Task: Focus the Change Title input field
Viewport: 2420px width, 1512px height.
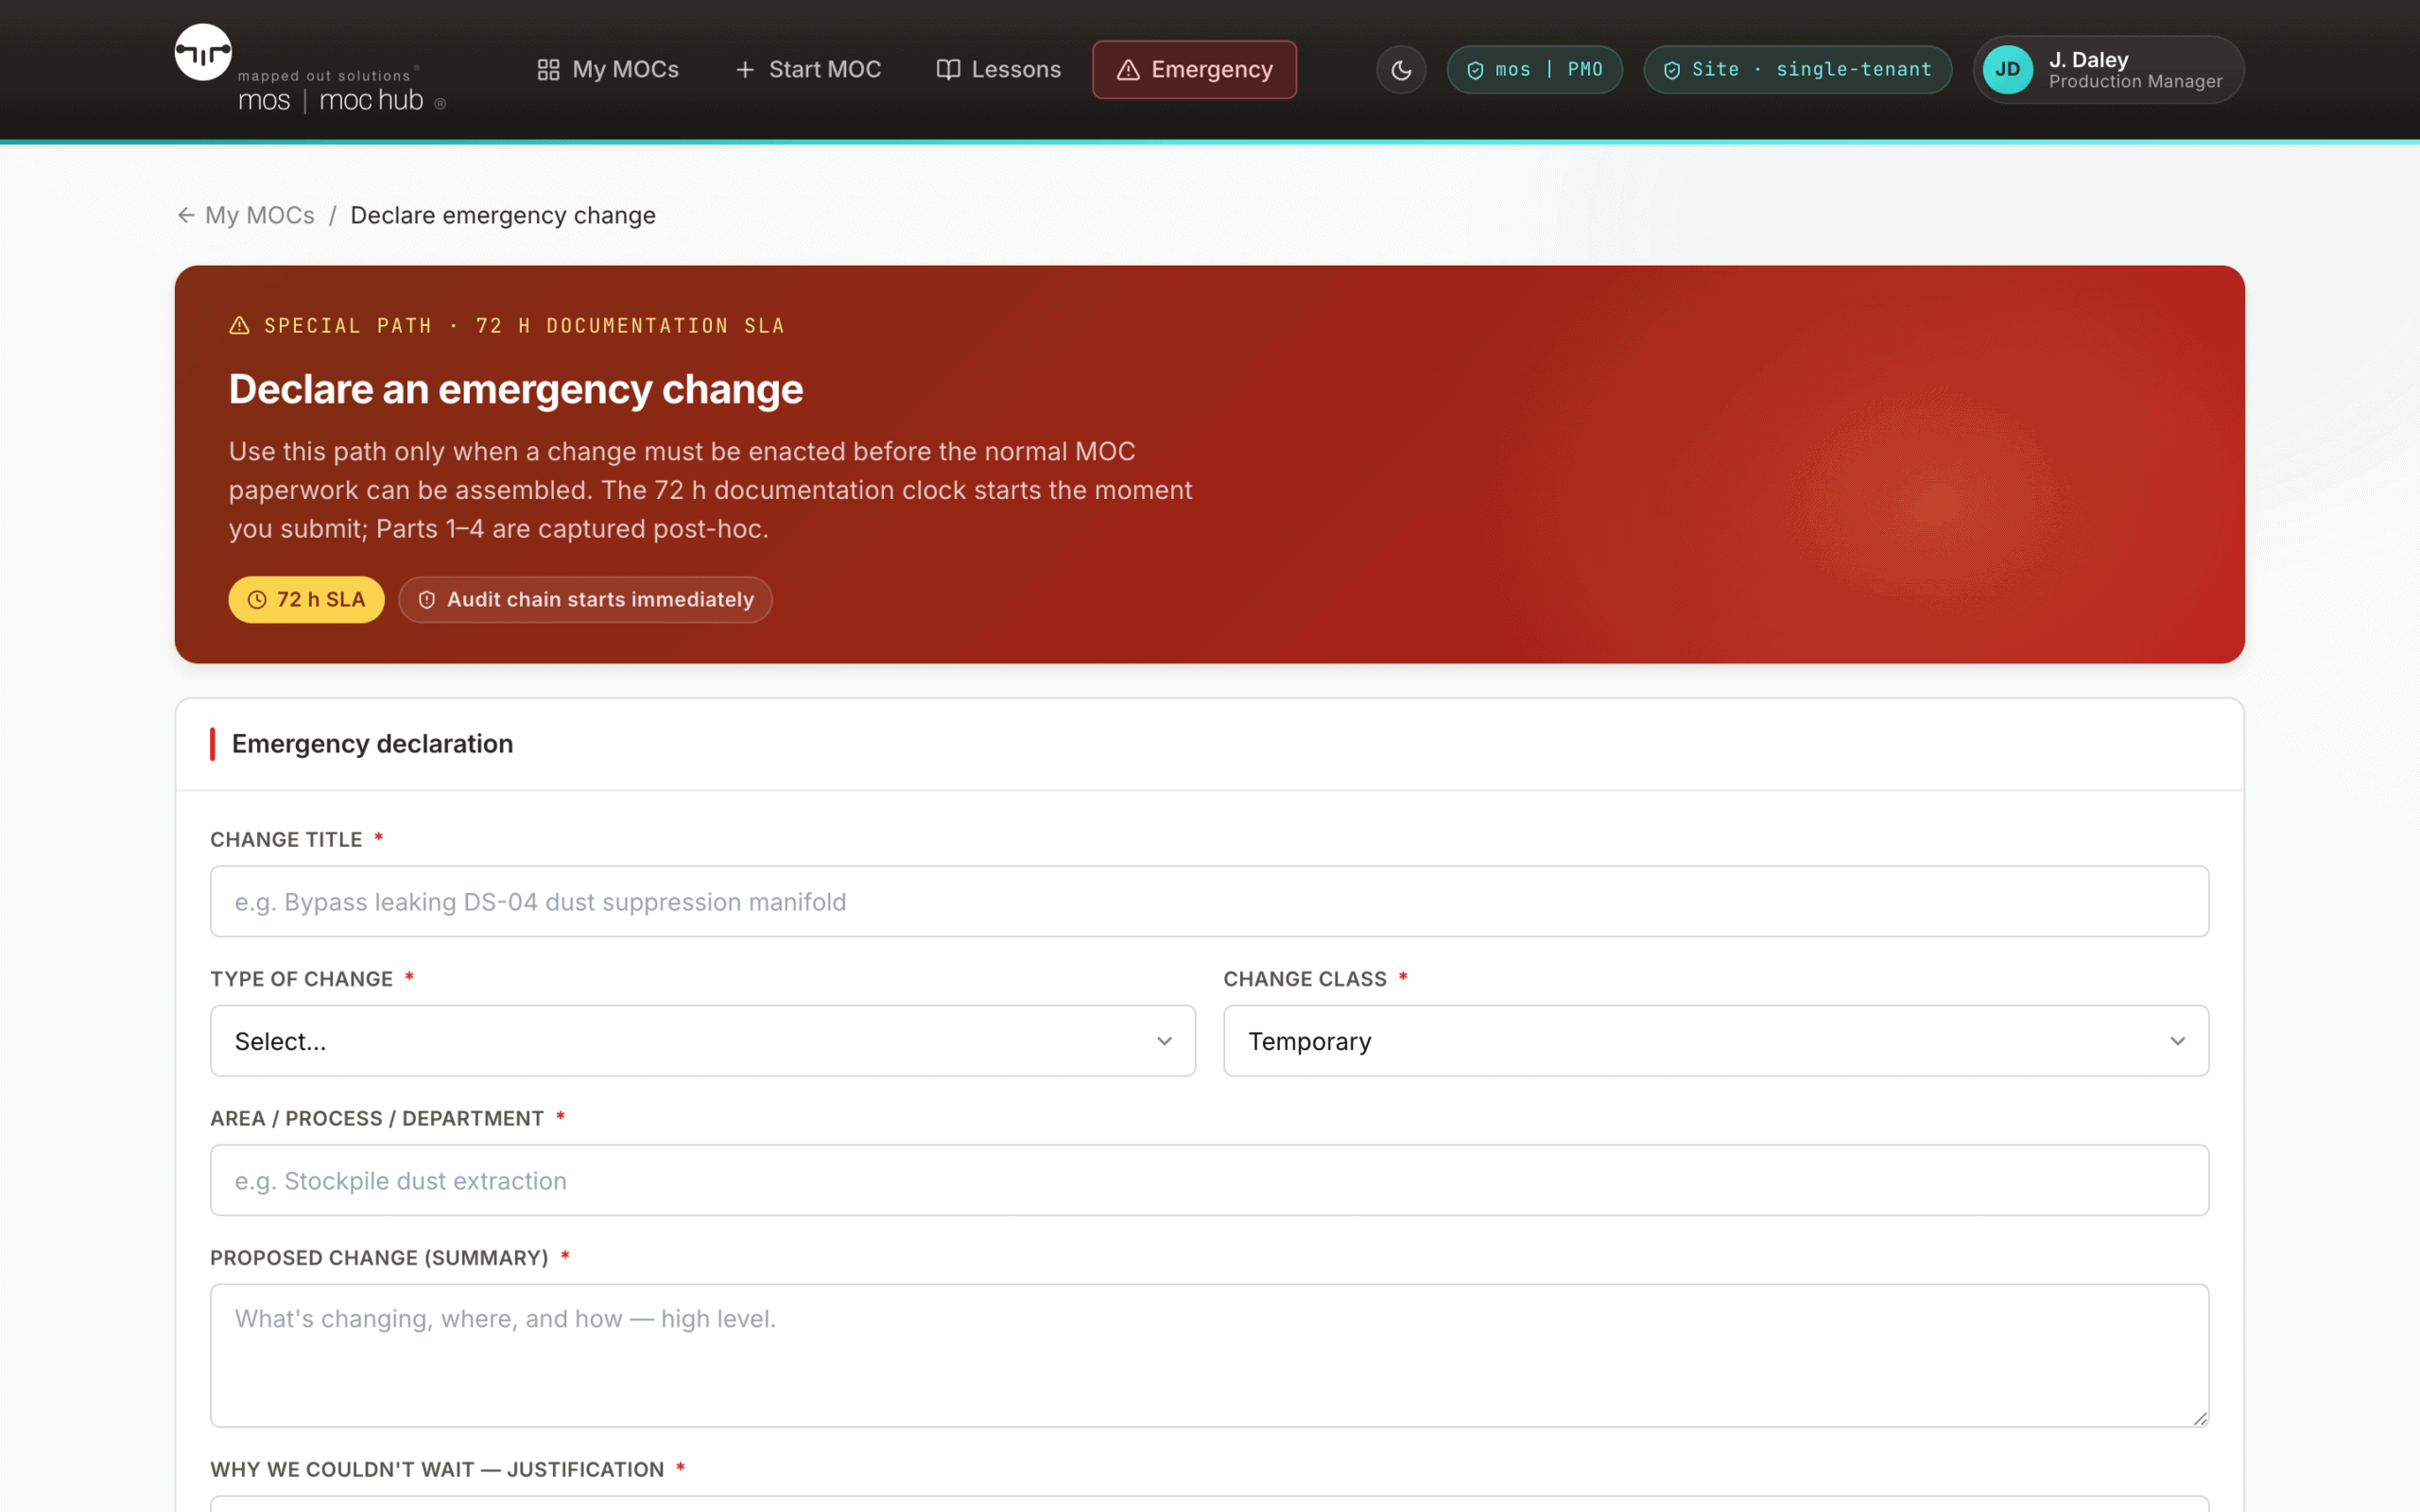Action: (1209, 901)
